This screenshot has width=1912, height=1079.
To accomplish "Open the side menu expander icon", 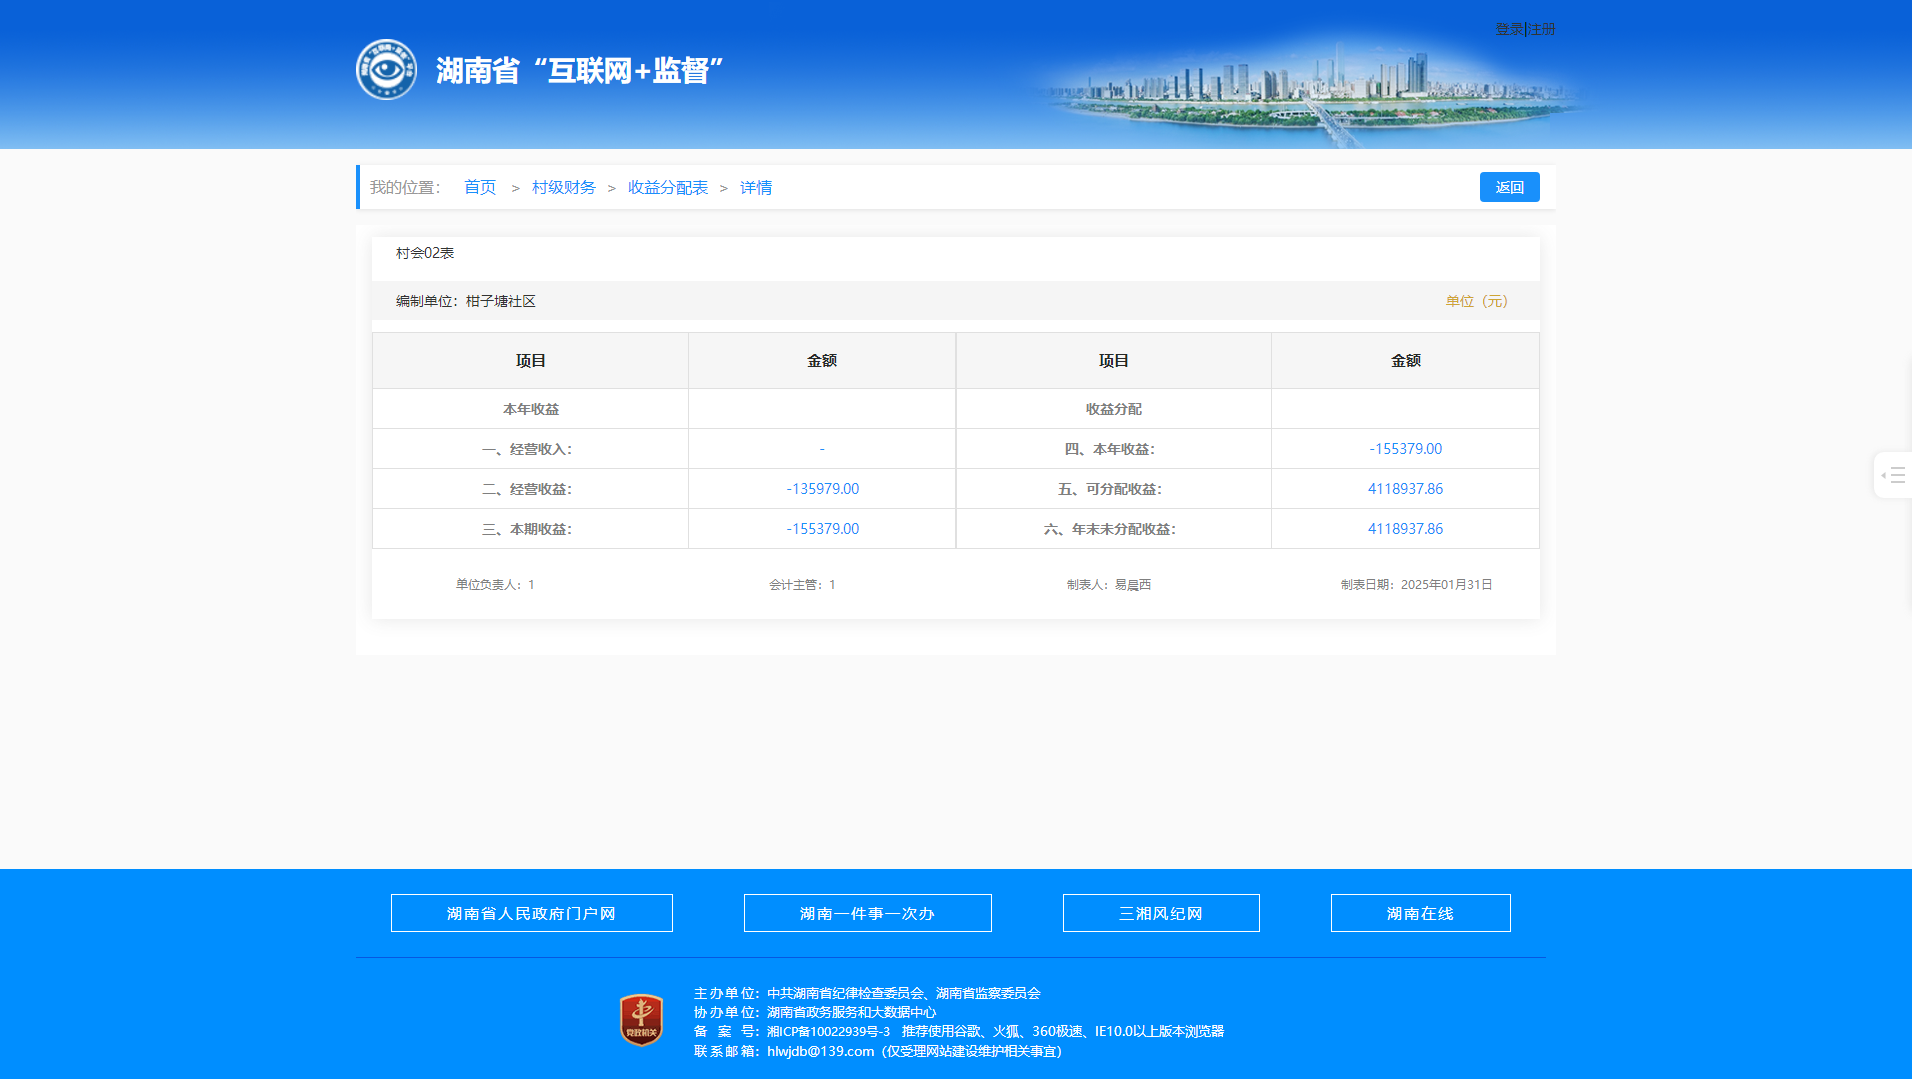I will (x=1893, y=475).
